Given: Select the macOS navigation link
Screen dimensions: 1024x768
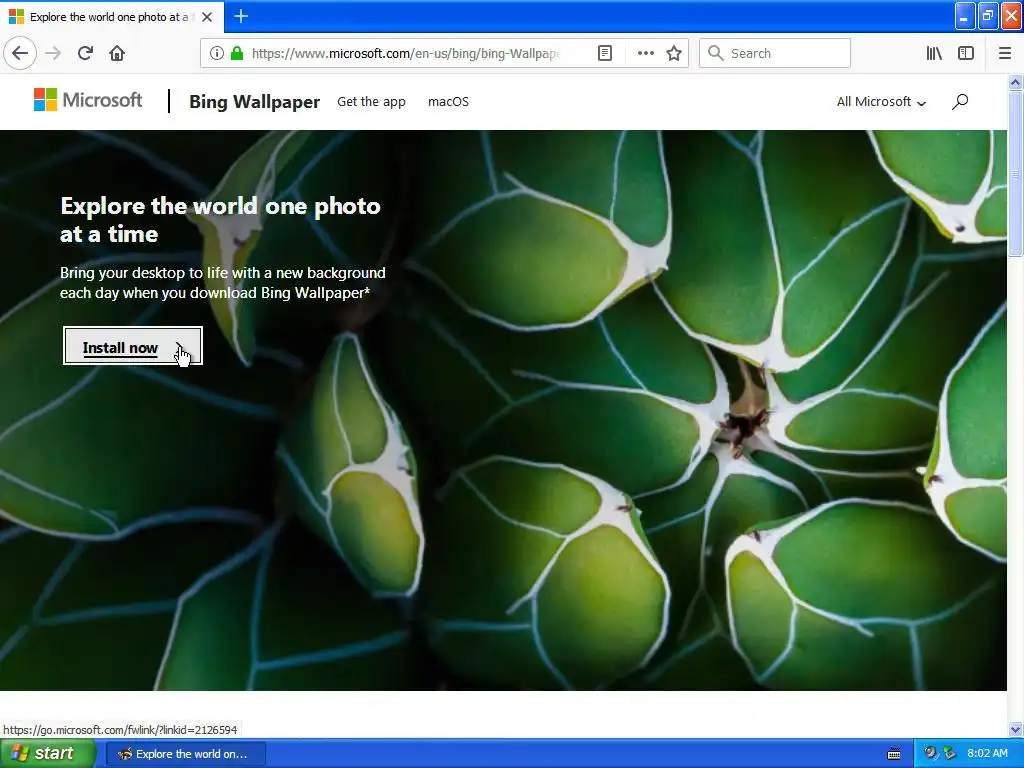Looking at the screenshot, I should point(448,101).
